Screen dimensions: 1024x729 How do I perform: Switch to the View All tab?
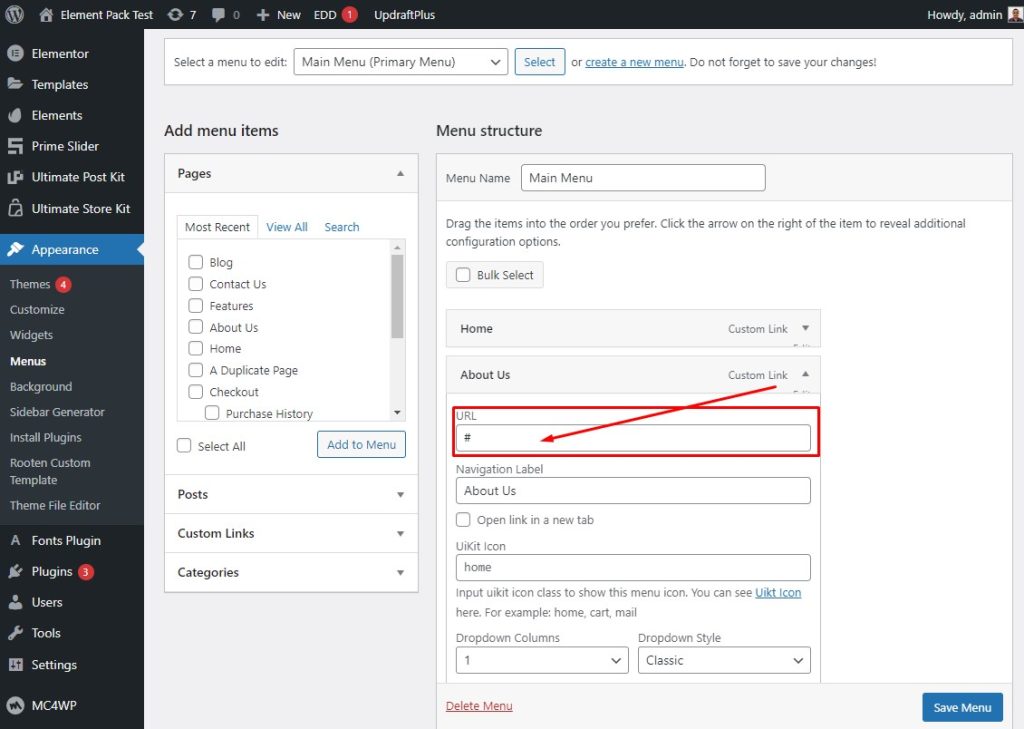coord(287,227)
